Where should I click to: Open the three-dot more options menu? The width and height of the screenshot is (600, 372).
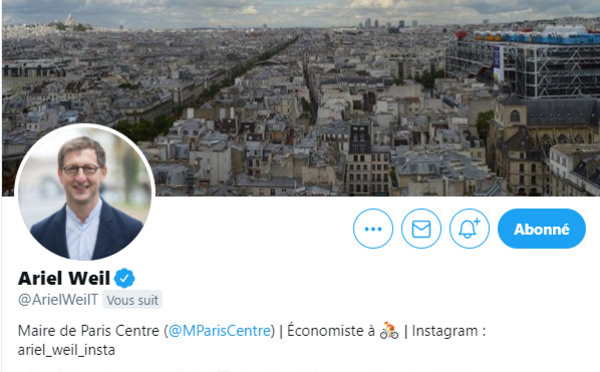coord(373,229)
